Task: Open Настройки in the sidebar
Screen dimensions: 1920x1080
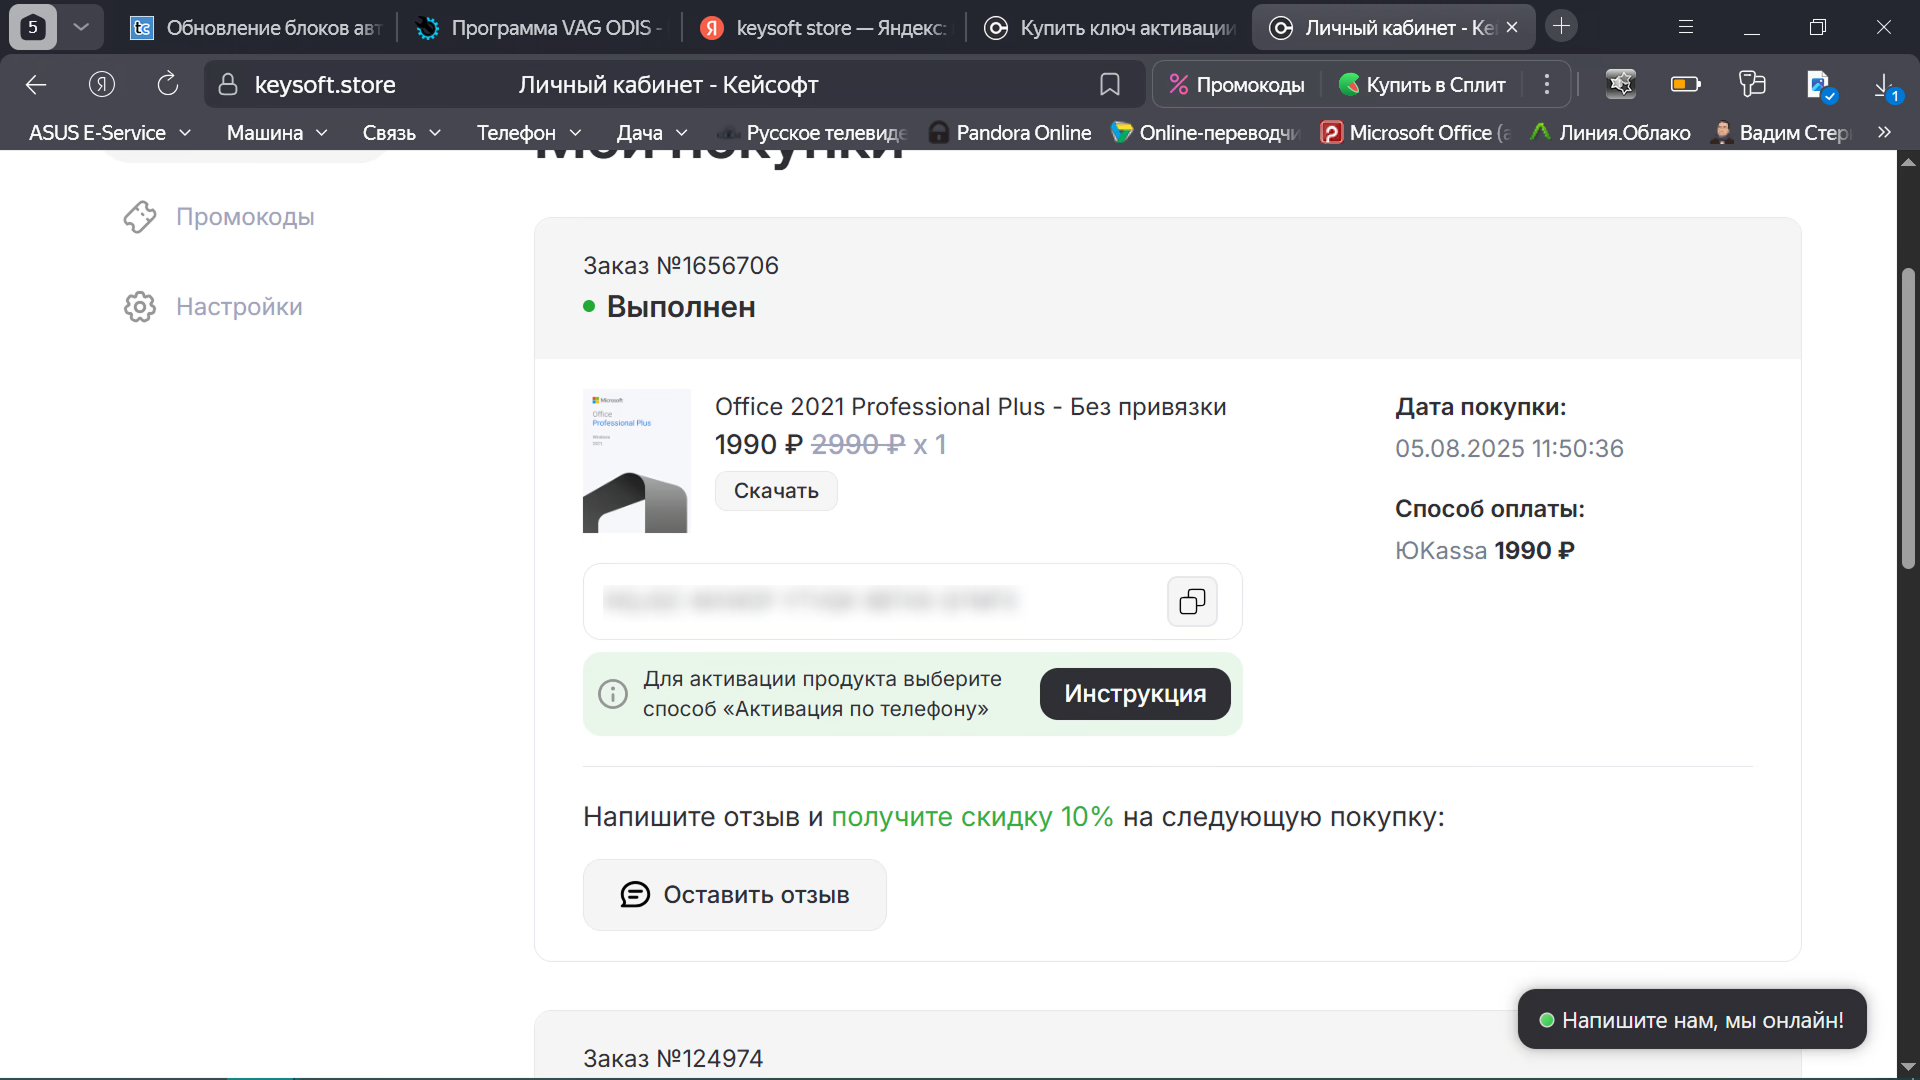Action: 239,307
